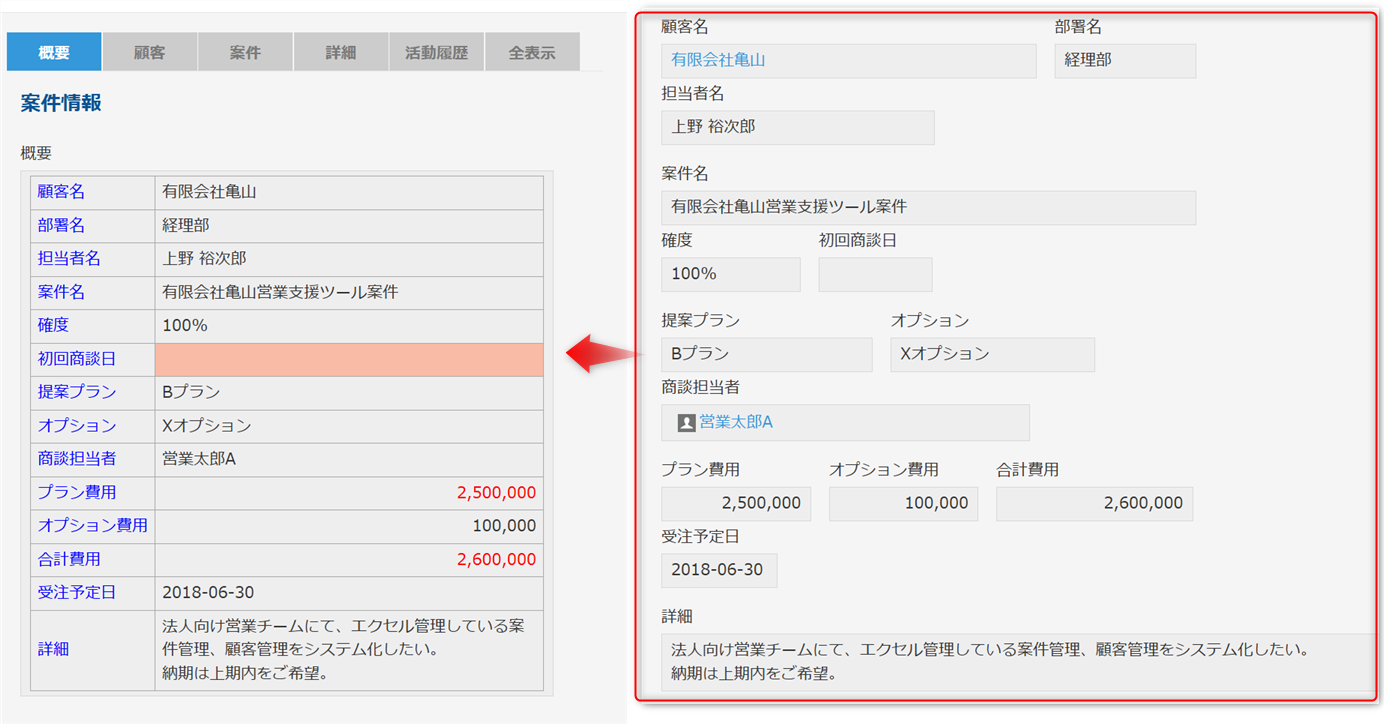Click 営業太郎A in the summary table
This screenshot has height=724, width=1384.
coord(199,459)
